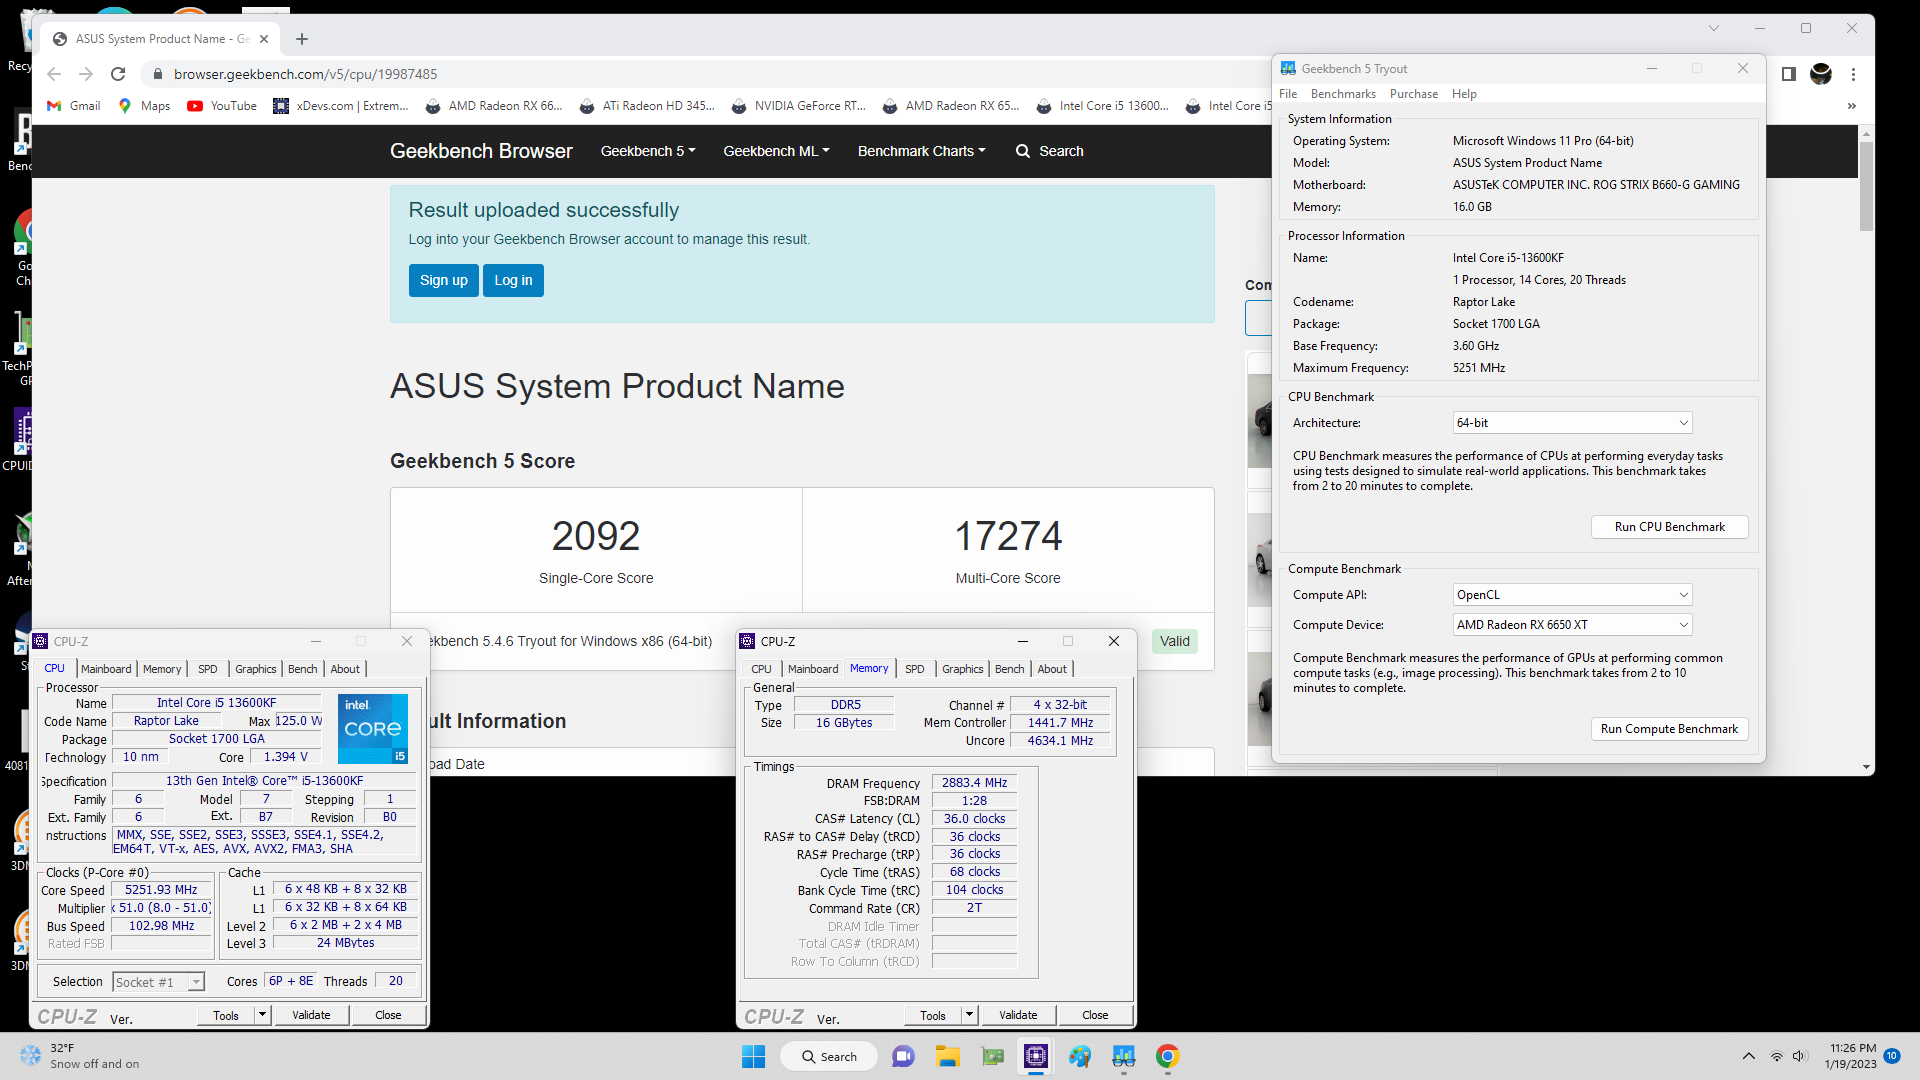Screen dimensions: 1920x1080
Task: Switch to CPU tab in right CPU-Z
Action: [x=761, y=669]
